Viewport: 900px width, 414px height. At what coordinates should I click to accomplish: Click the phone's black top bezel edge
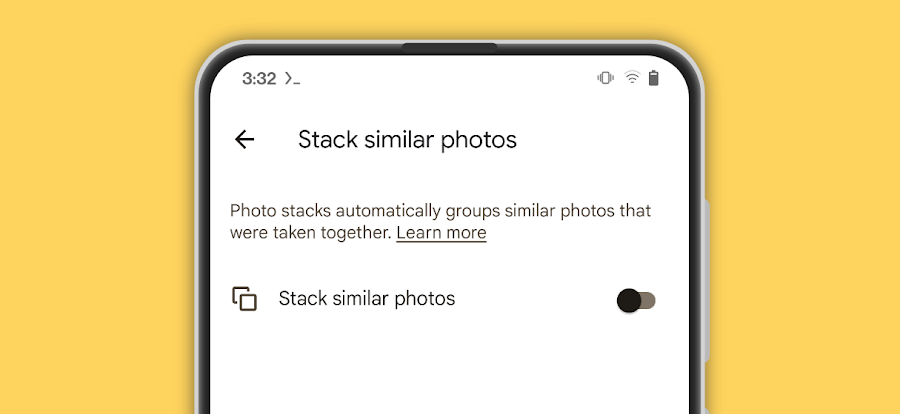[300, 48]
